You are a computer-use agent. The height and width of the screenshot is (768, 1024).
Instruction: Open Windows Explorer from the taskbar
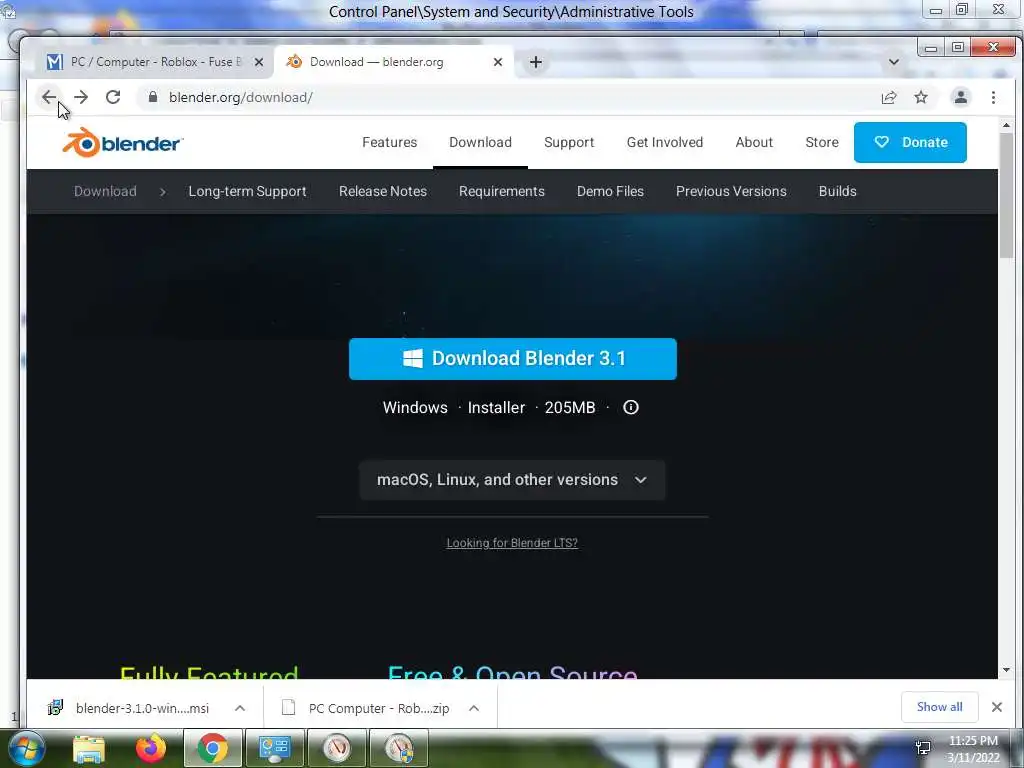[x=89, y=748]
